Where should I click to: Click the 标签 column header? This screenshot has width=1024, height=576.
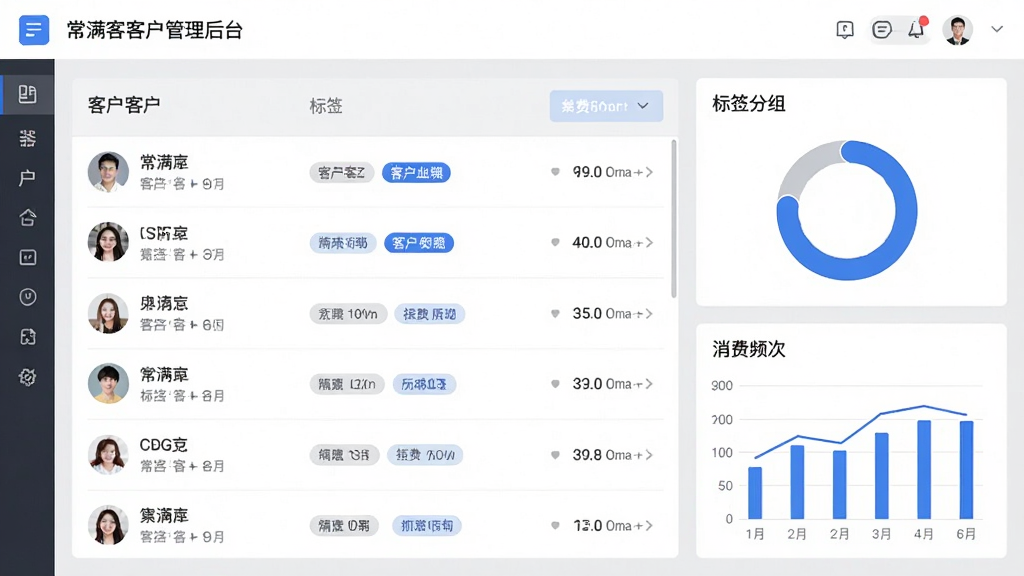click(326, 106)
